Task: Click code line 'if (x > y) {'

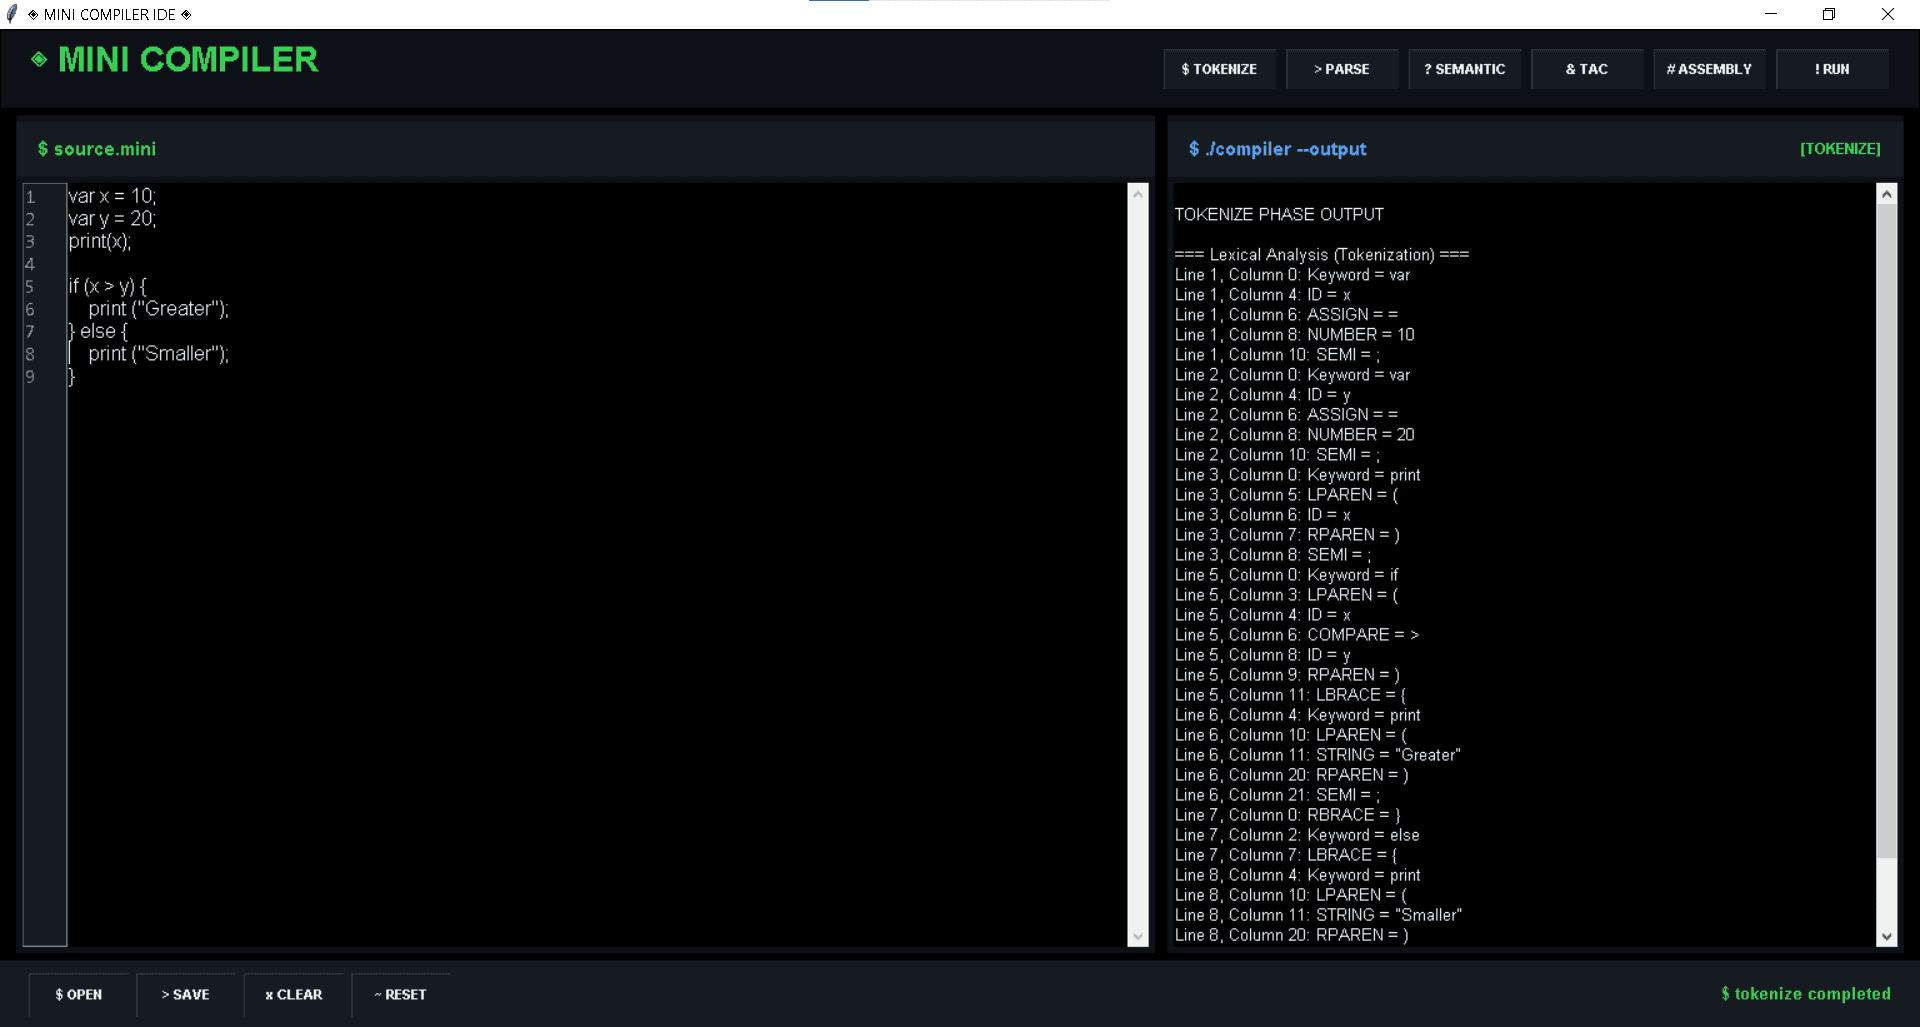Action: [x=107, y=286]
